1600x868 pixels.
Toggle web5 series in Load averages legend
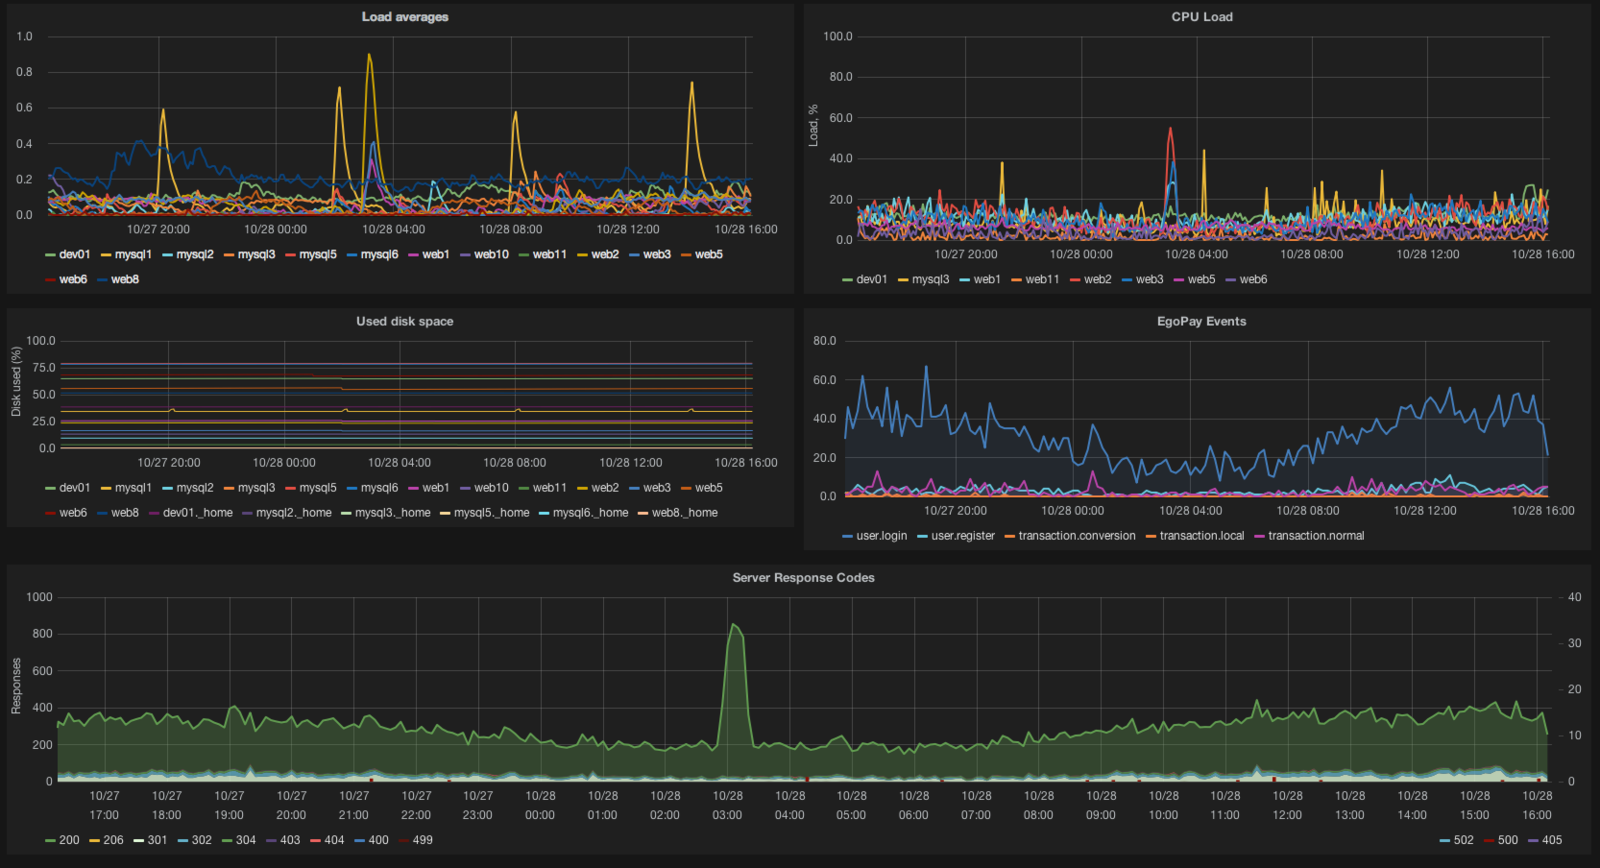pos(709,255)
